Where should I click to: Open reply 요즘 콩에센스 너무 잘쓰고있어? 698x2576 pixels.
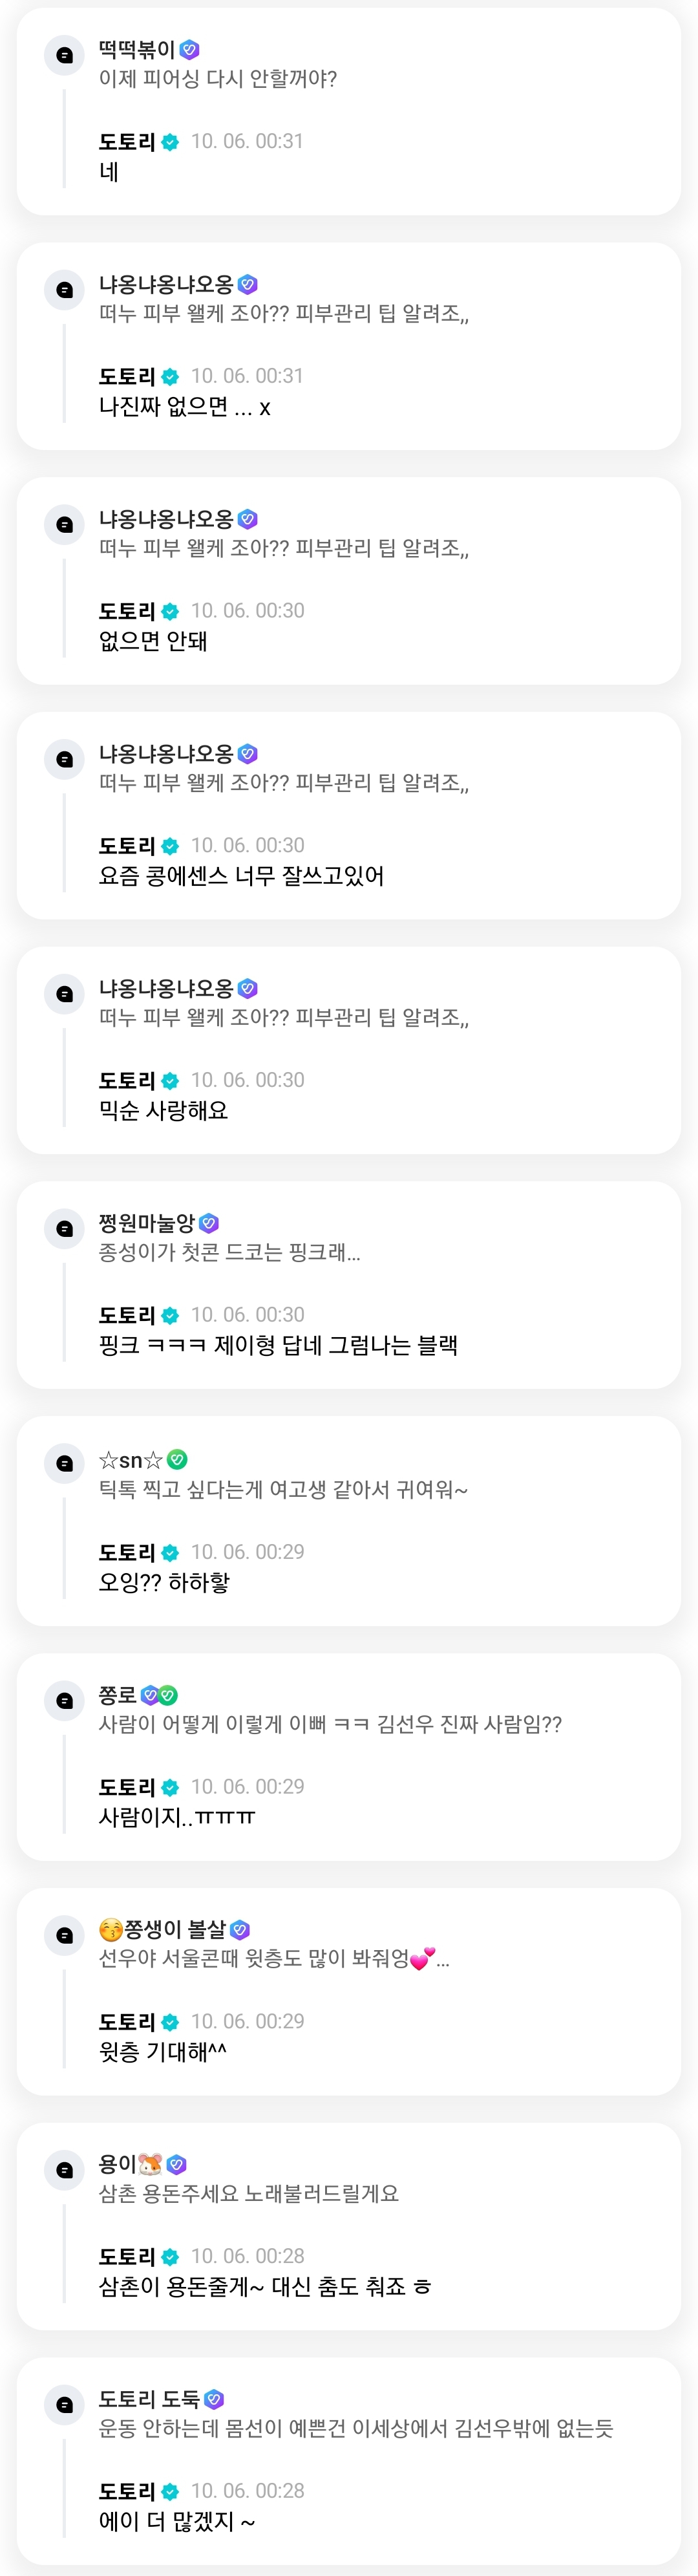tap(240, 876)
